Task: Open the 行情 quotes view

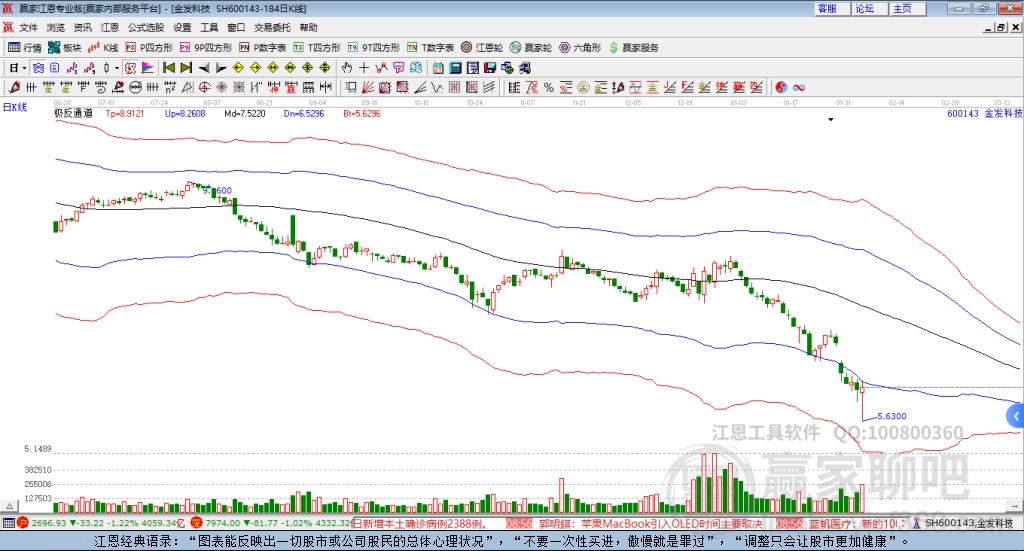Action: pos(24,48)
